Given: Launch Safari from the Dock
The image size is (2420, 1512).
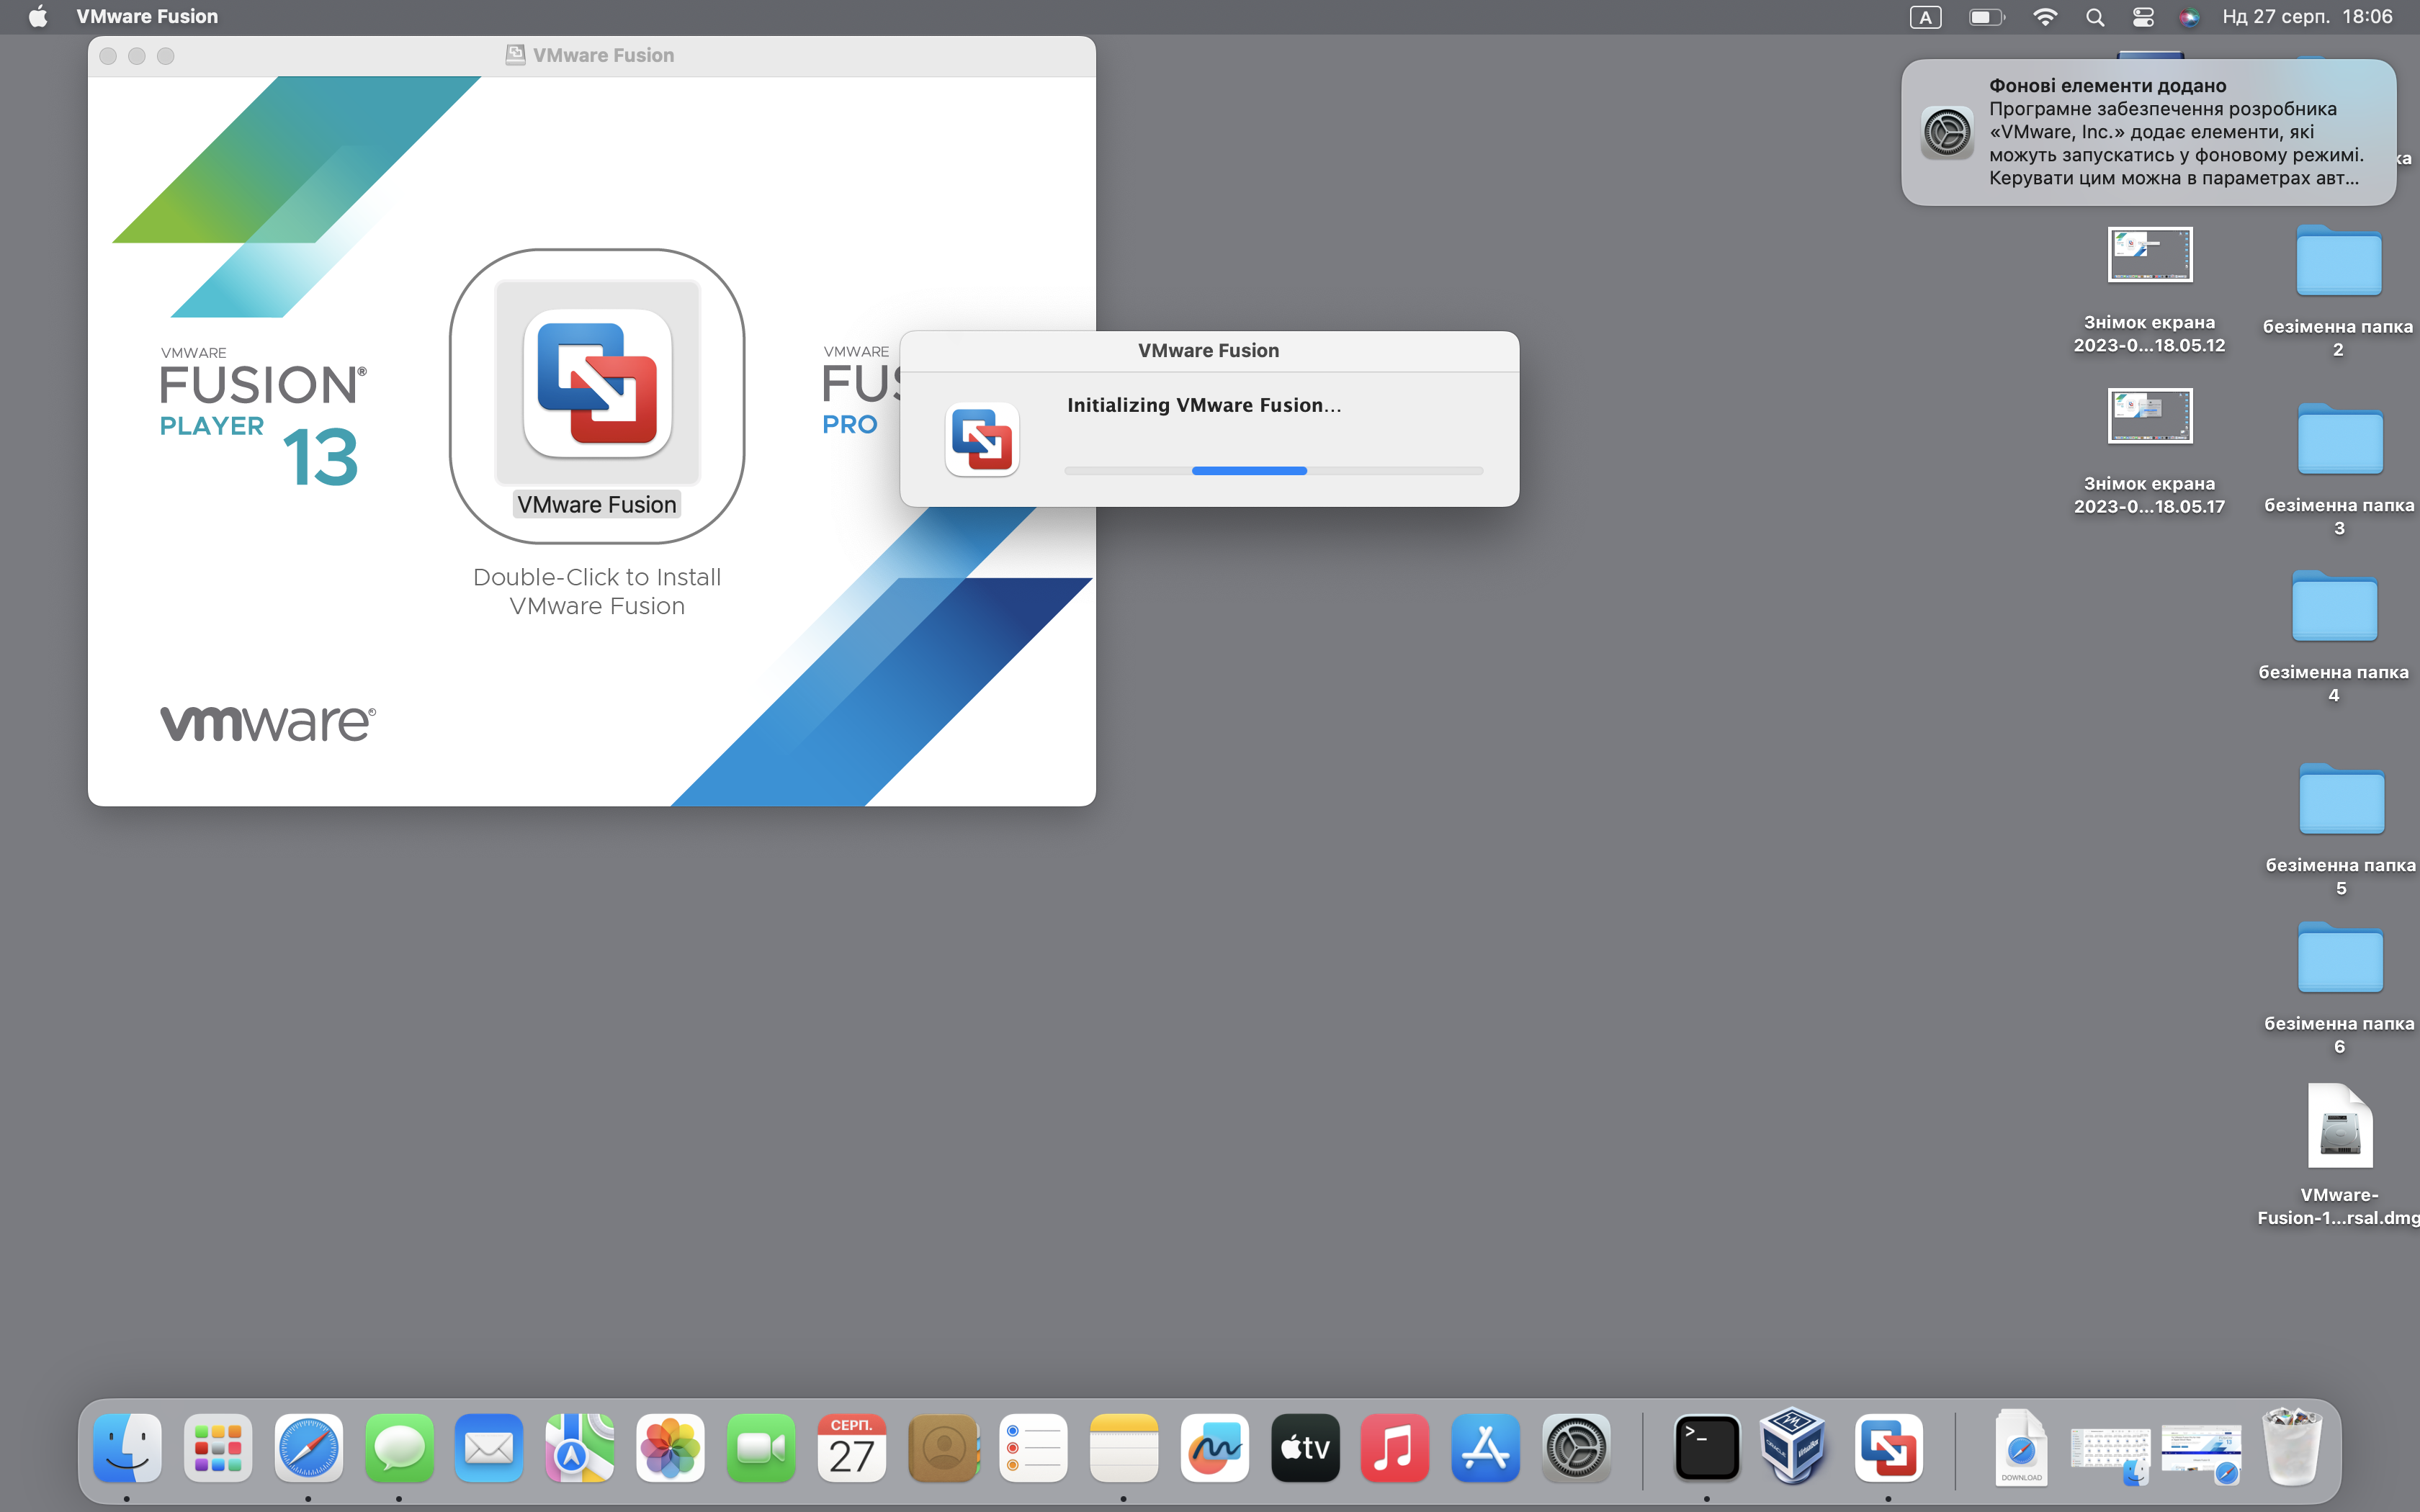Looking at the screenshot, I should 308,1447.
